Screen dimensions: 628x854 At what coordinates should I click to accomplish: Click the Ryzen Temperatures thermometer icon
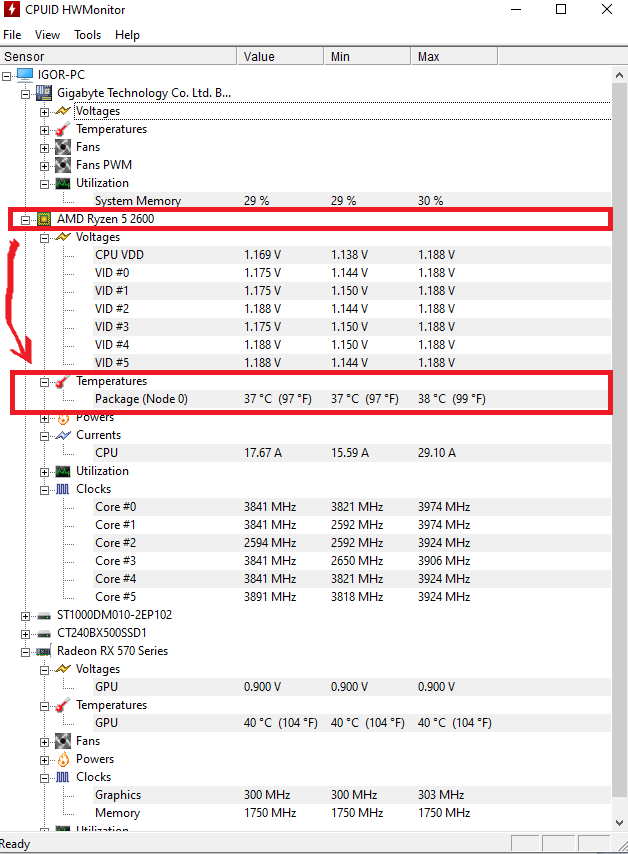pyautogui.click(x=63, y=381)
